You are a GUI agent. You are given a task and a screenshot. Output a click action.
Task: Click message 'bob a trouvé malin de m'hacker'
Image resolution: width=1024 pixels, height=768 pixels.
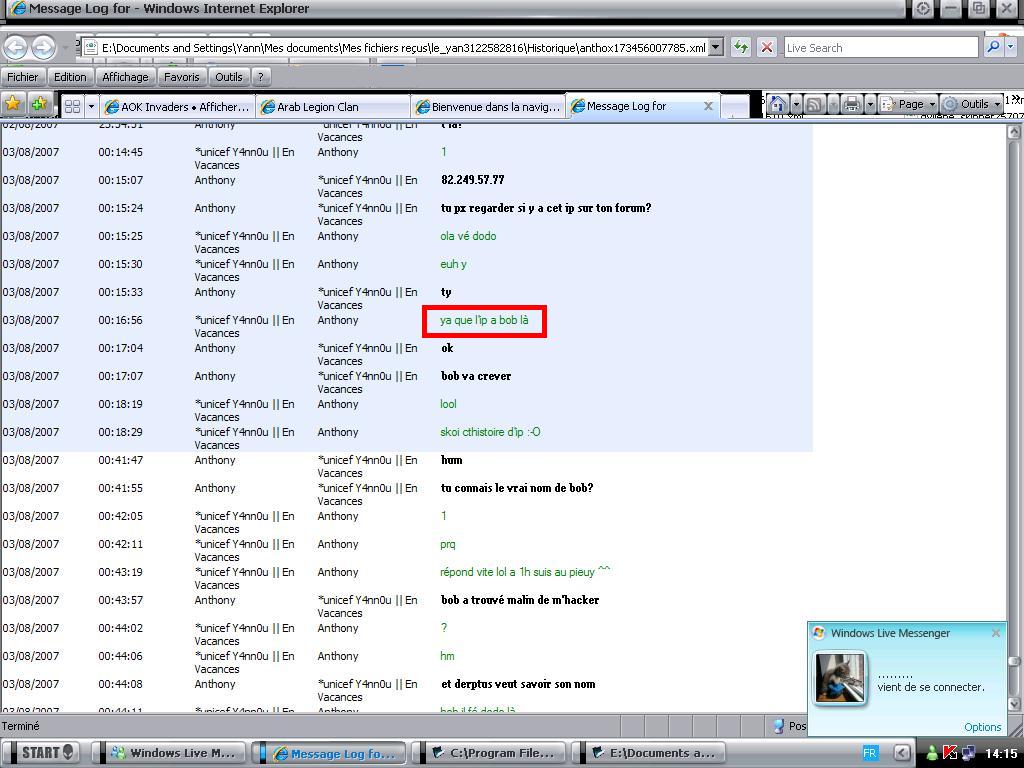(520, 600)
